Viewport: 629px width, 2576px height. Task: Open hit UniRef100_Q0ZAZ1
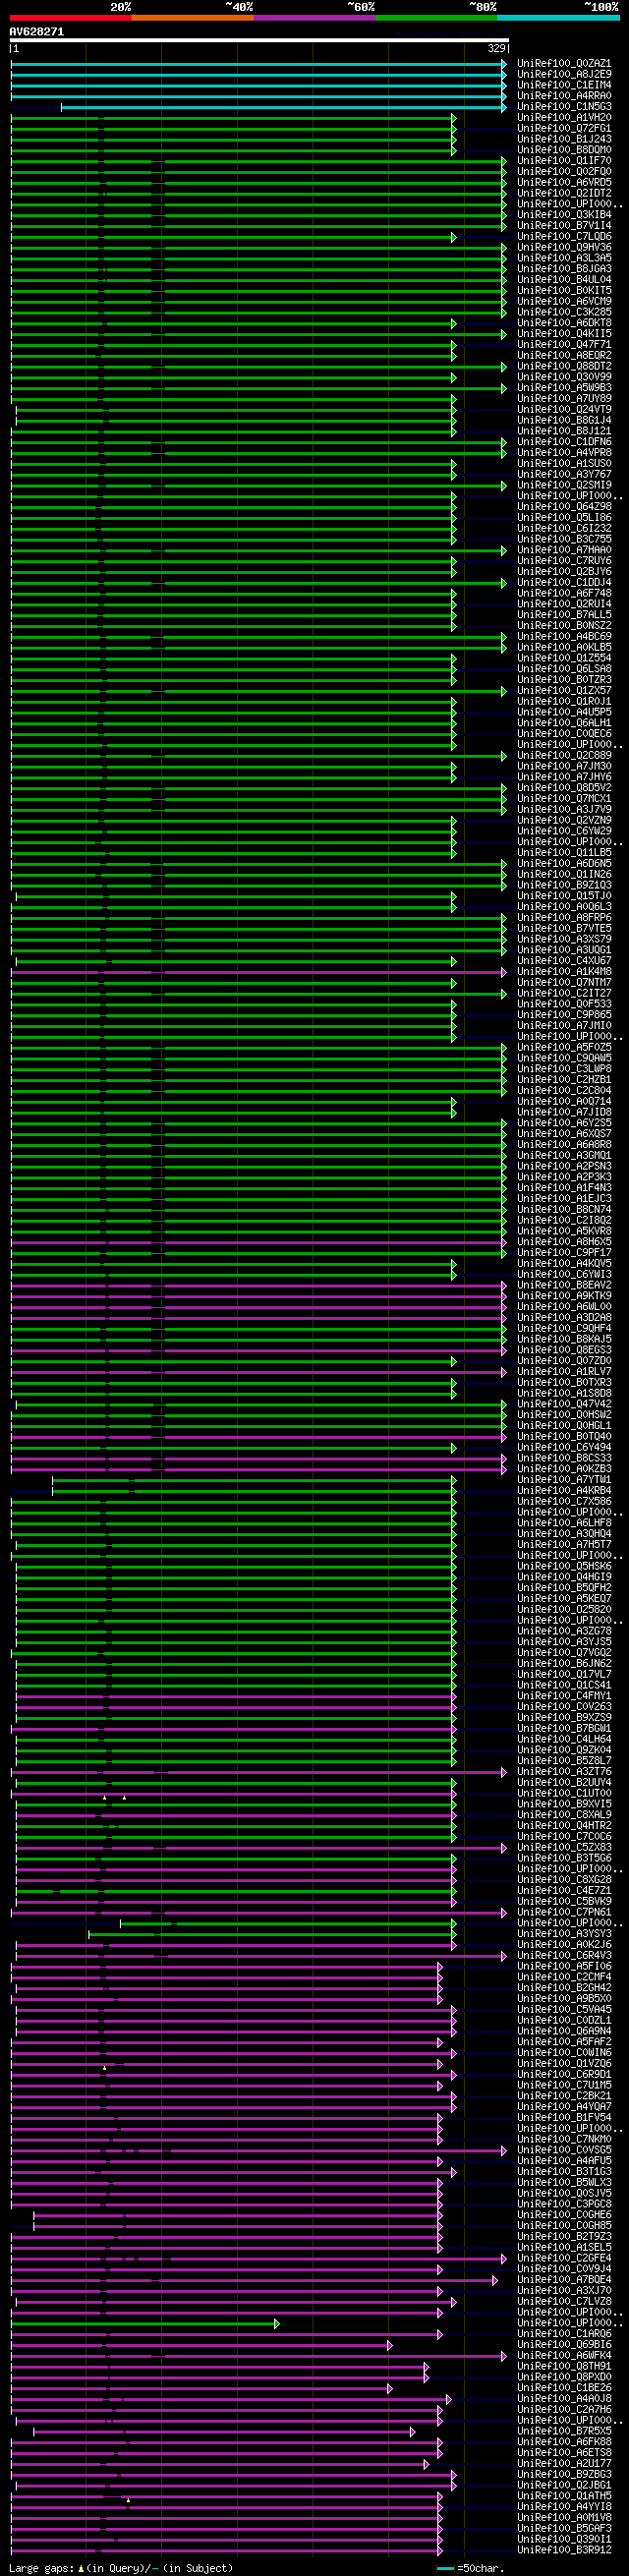[x=564, y=64]
